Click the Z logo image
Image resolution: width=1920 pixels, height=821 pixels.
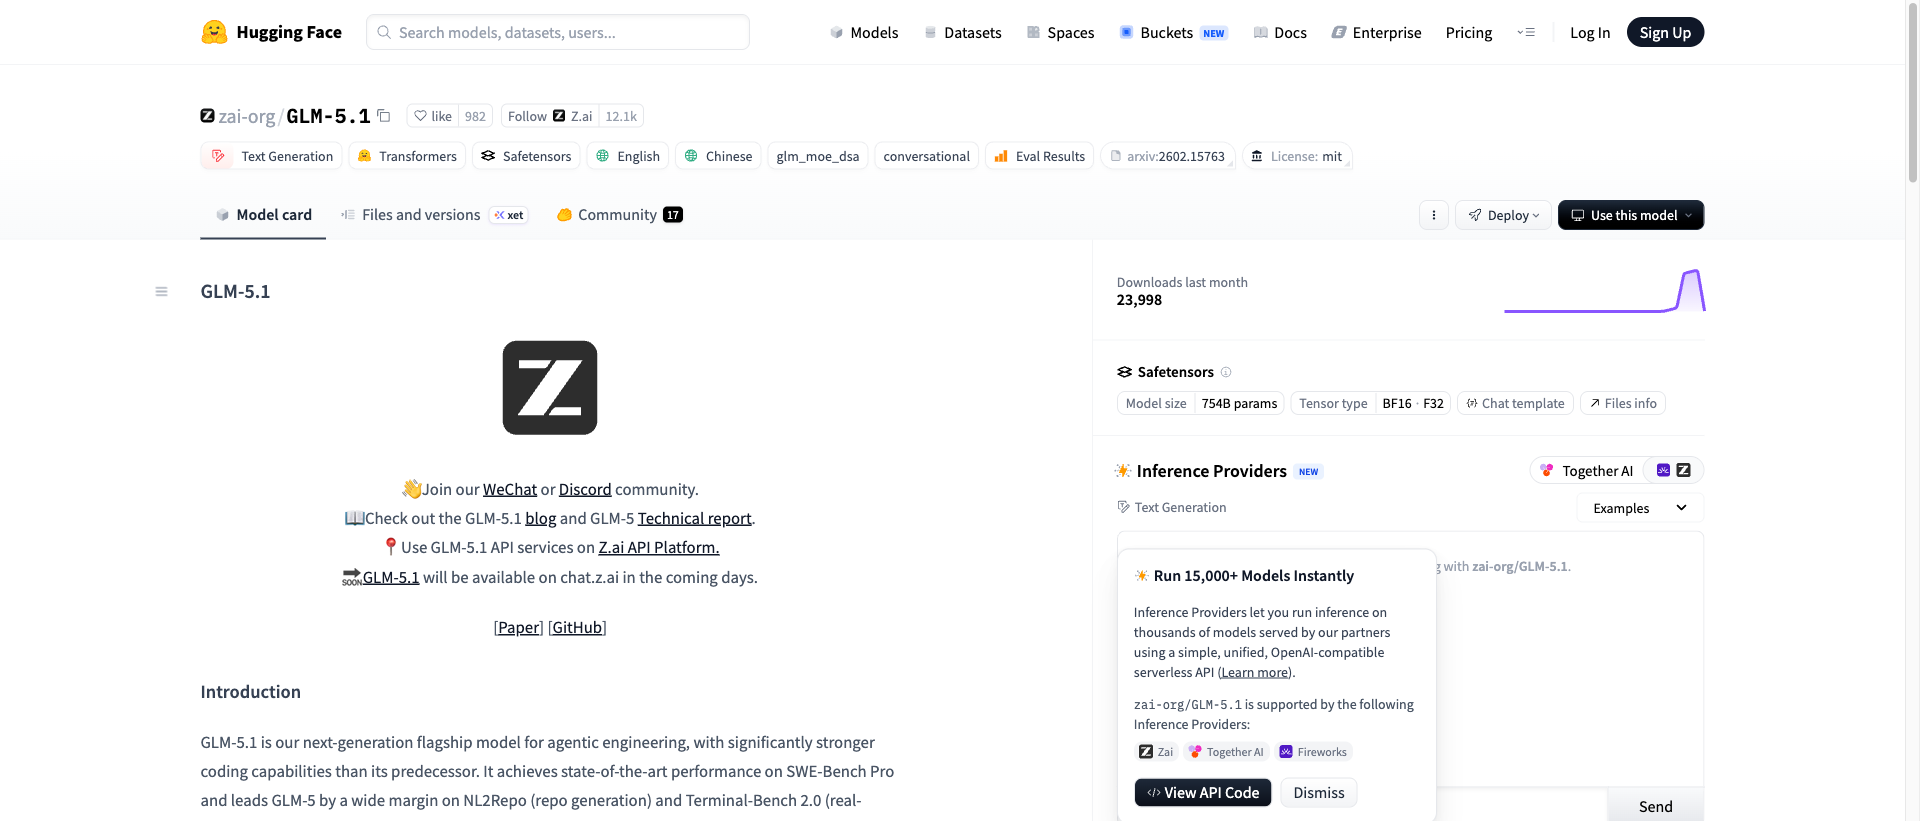coord(550,388)
